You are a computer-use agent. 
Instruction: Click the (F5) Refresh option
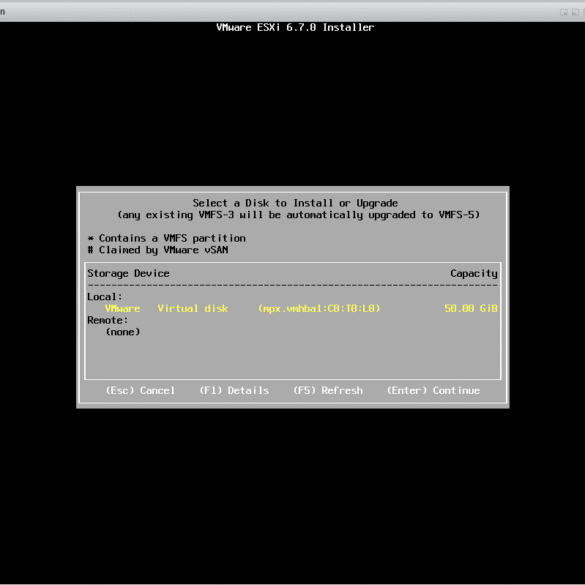[x=328, y=390]
